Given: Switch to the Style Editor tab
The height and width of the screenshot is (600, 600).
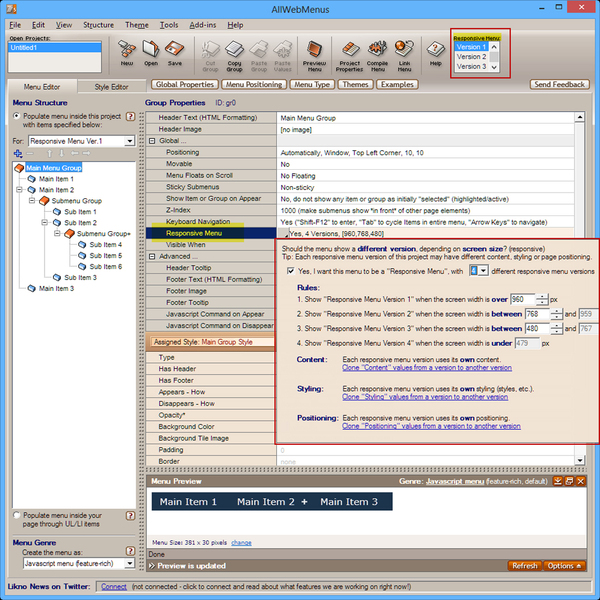Looking at the screenshot, I should click(111, 87).
